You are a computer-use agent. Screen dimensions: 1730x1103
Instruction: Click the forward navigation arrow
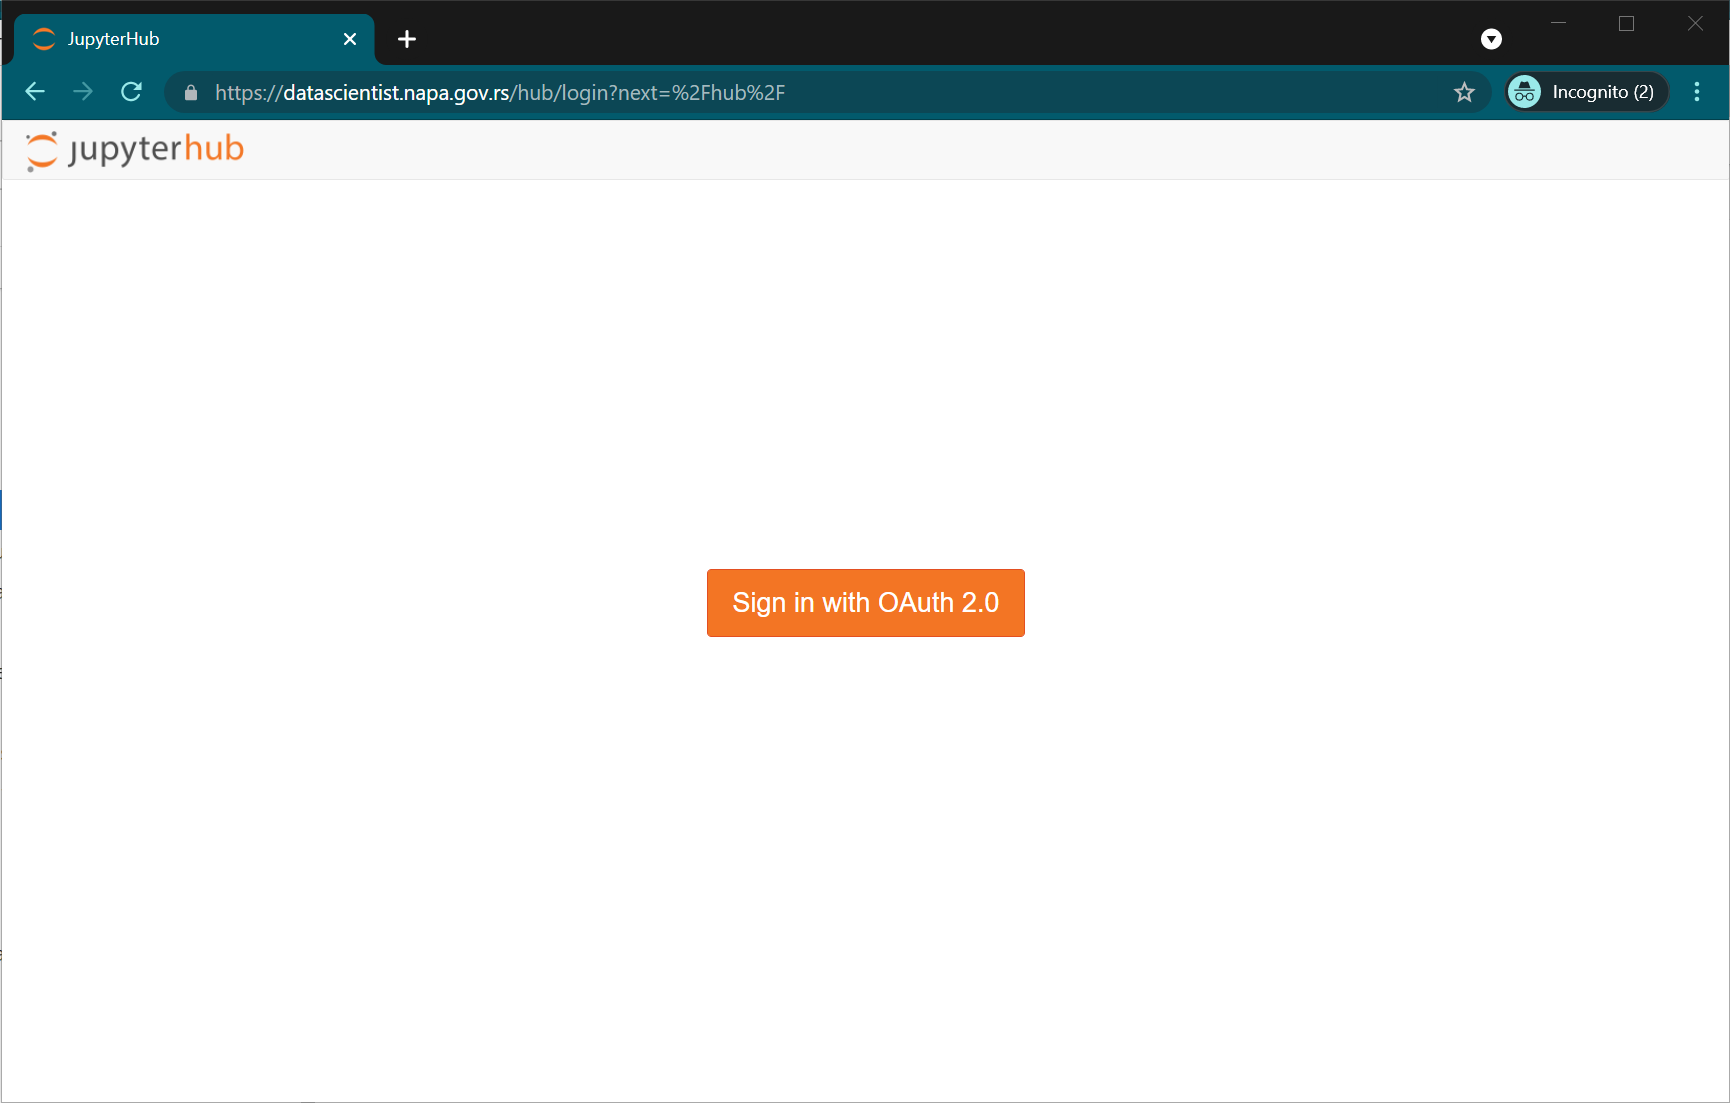[x=83, y=91]
